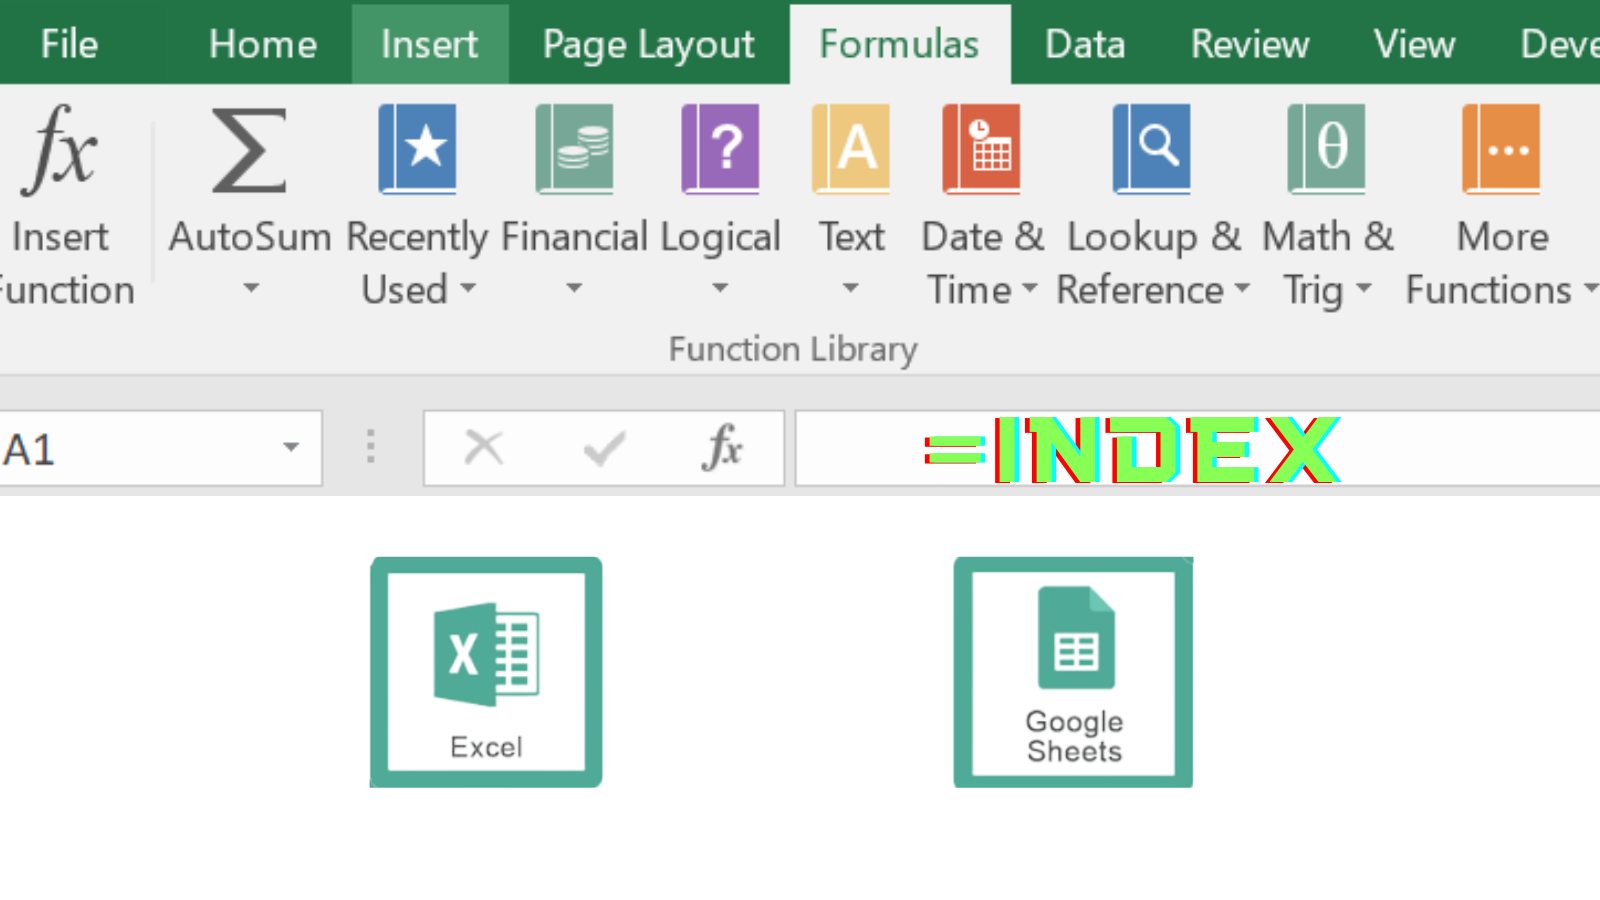
Task: Click the fx icon in the formula bar
Action: tap(722, 447)
